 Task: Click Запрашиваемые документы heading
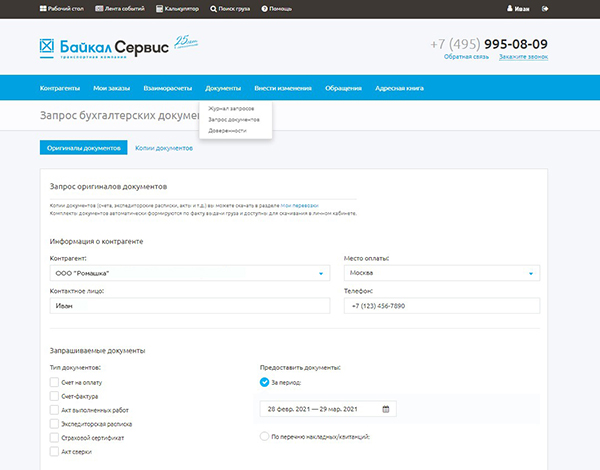click(98, 351)
